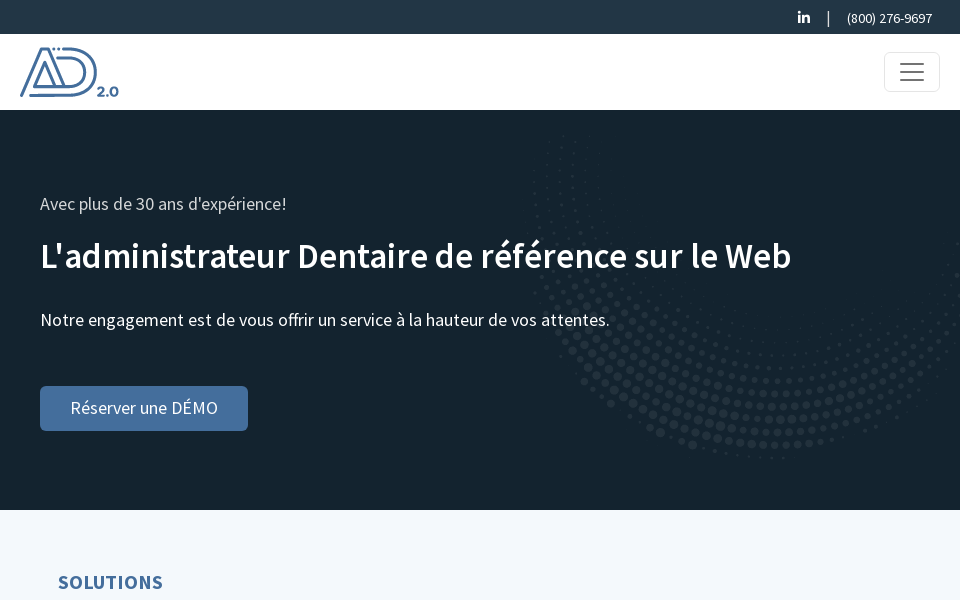Viewport: 960px width, 600px height.
Task: Click the "Notre engagement" paragraph text
Action: pos(324,320)
